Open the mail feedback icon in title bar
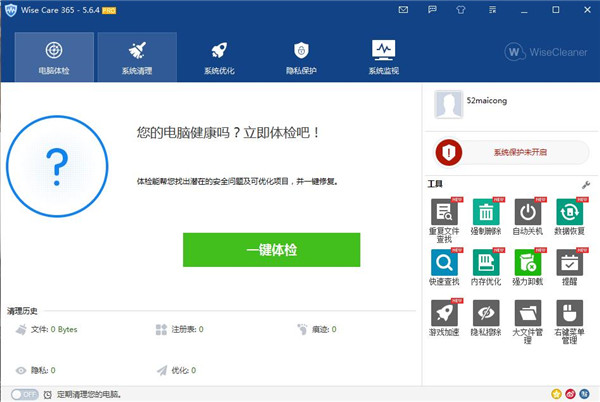The image size is (600, 402). 403,10
